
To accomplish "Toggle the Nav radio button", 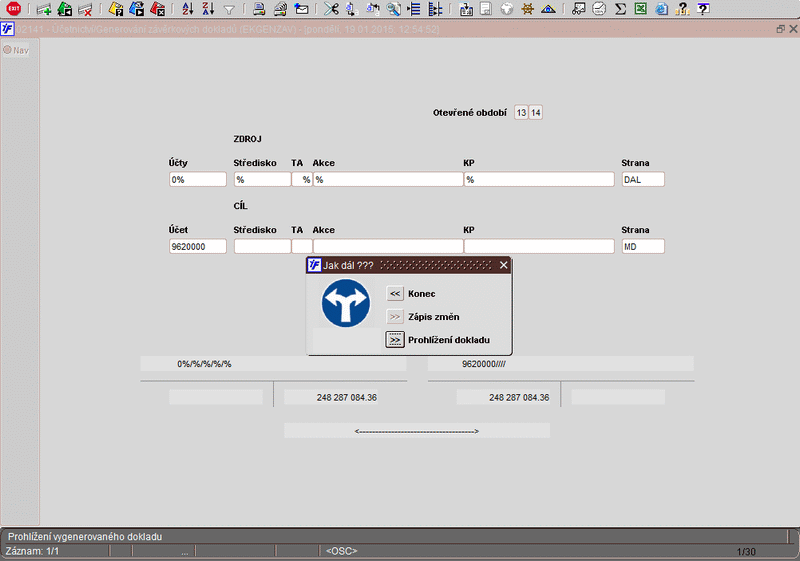I will pyautogui.click(x=7, y=50).
